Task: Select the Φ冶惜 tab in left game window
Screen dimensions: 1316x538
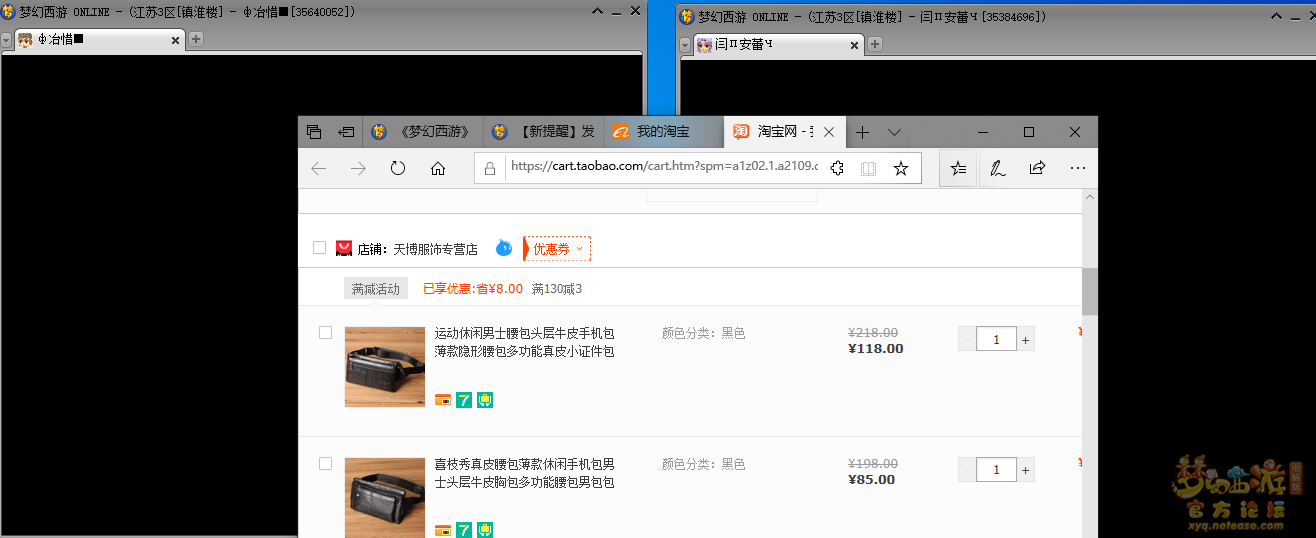Action: tap(98, 40)
